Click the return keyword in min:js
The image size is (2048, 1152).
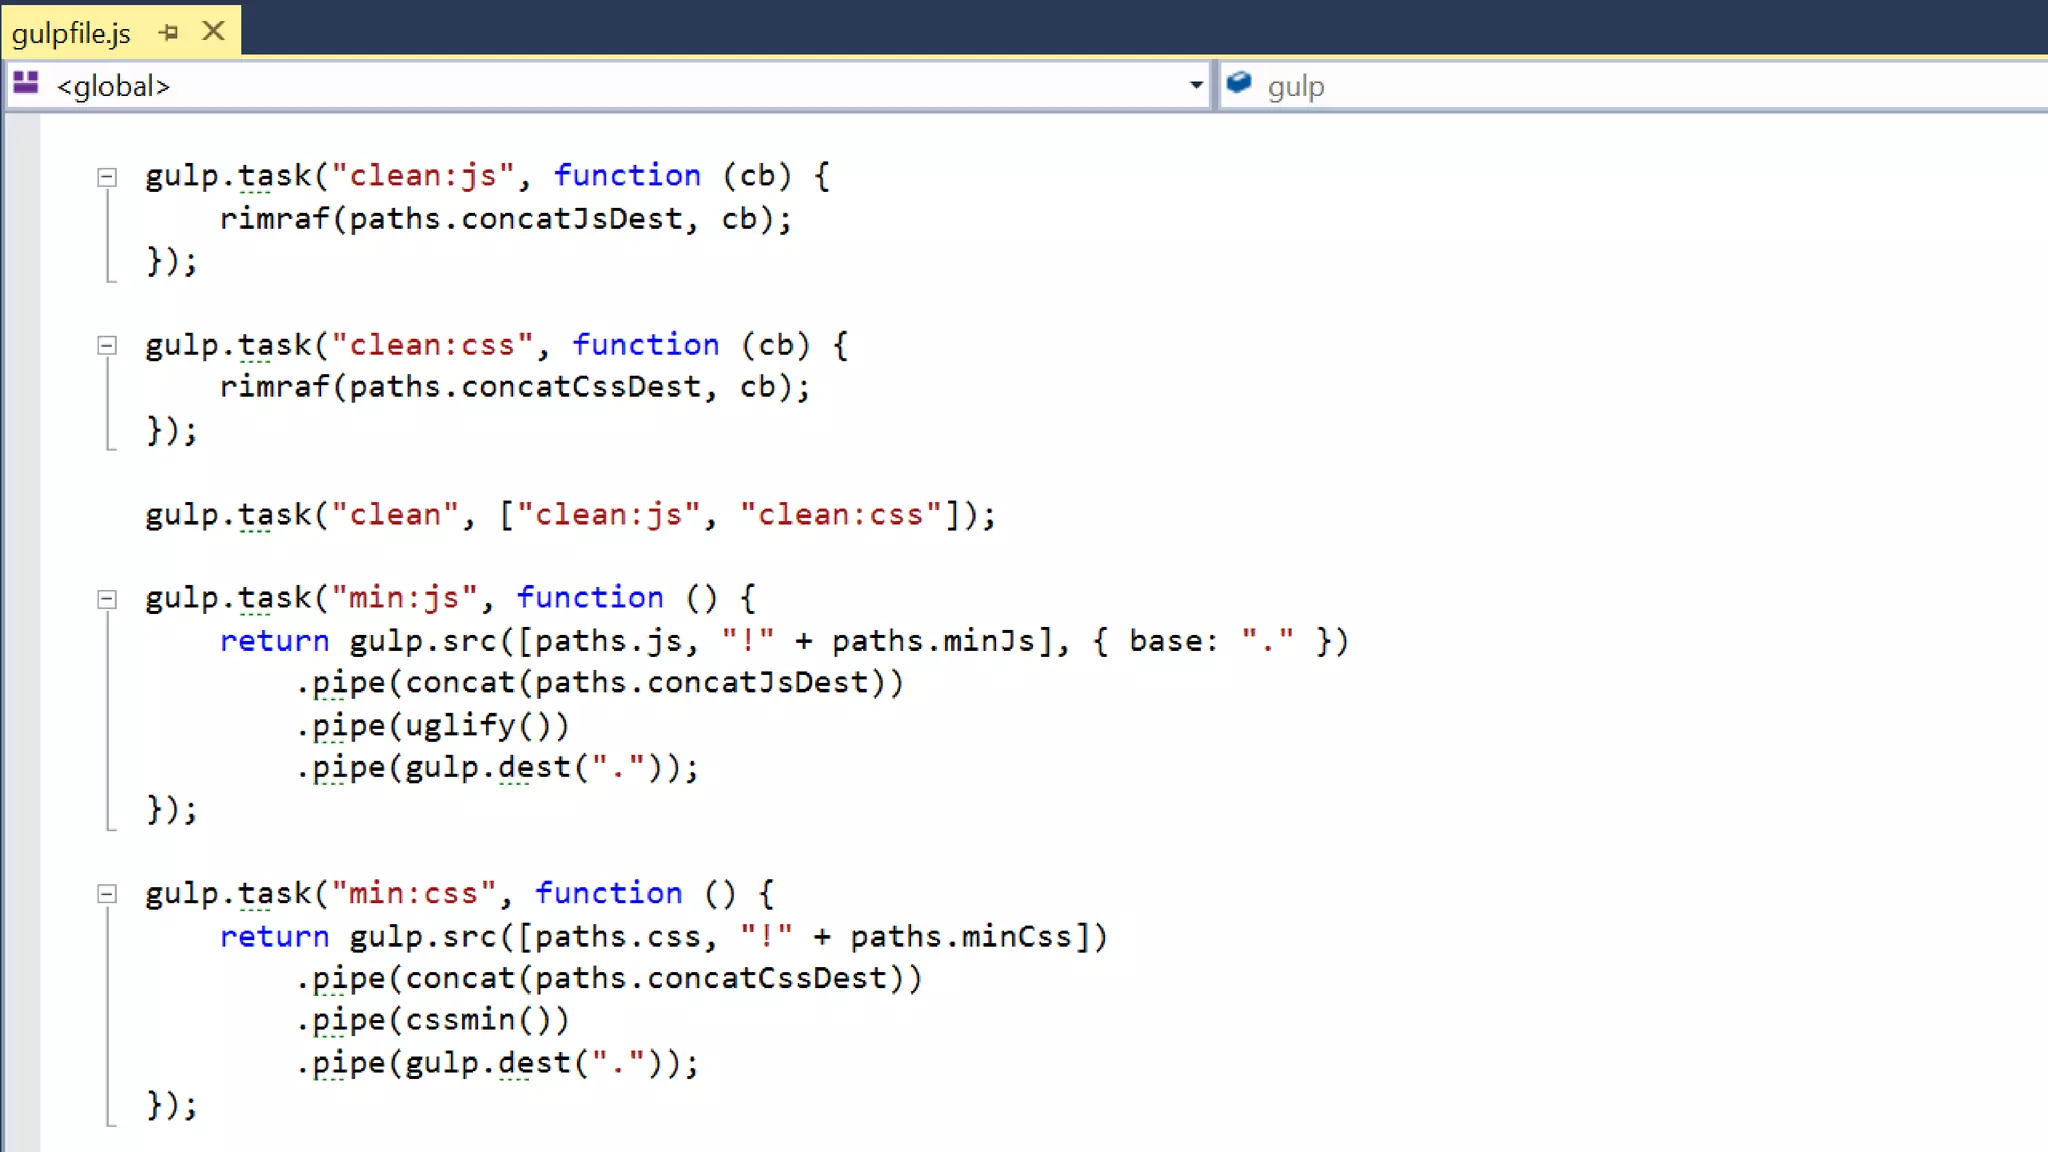[x=274, y=642]
